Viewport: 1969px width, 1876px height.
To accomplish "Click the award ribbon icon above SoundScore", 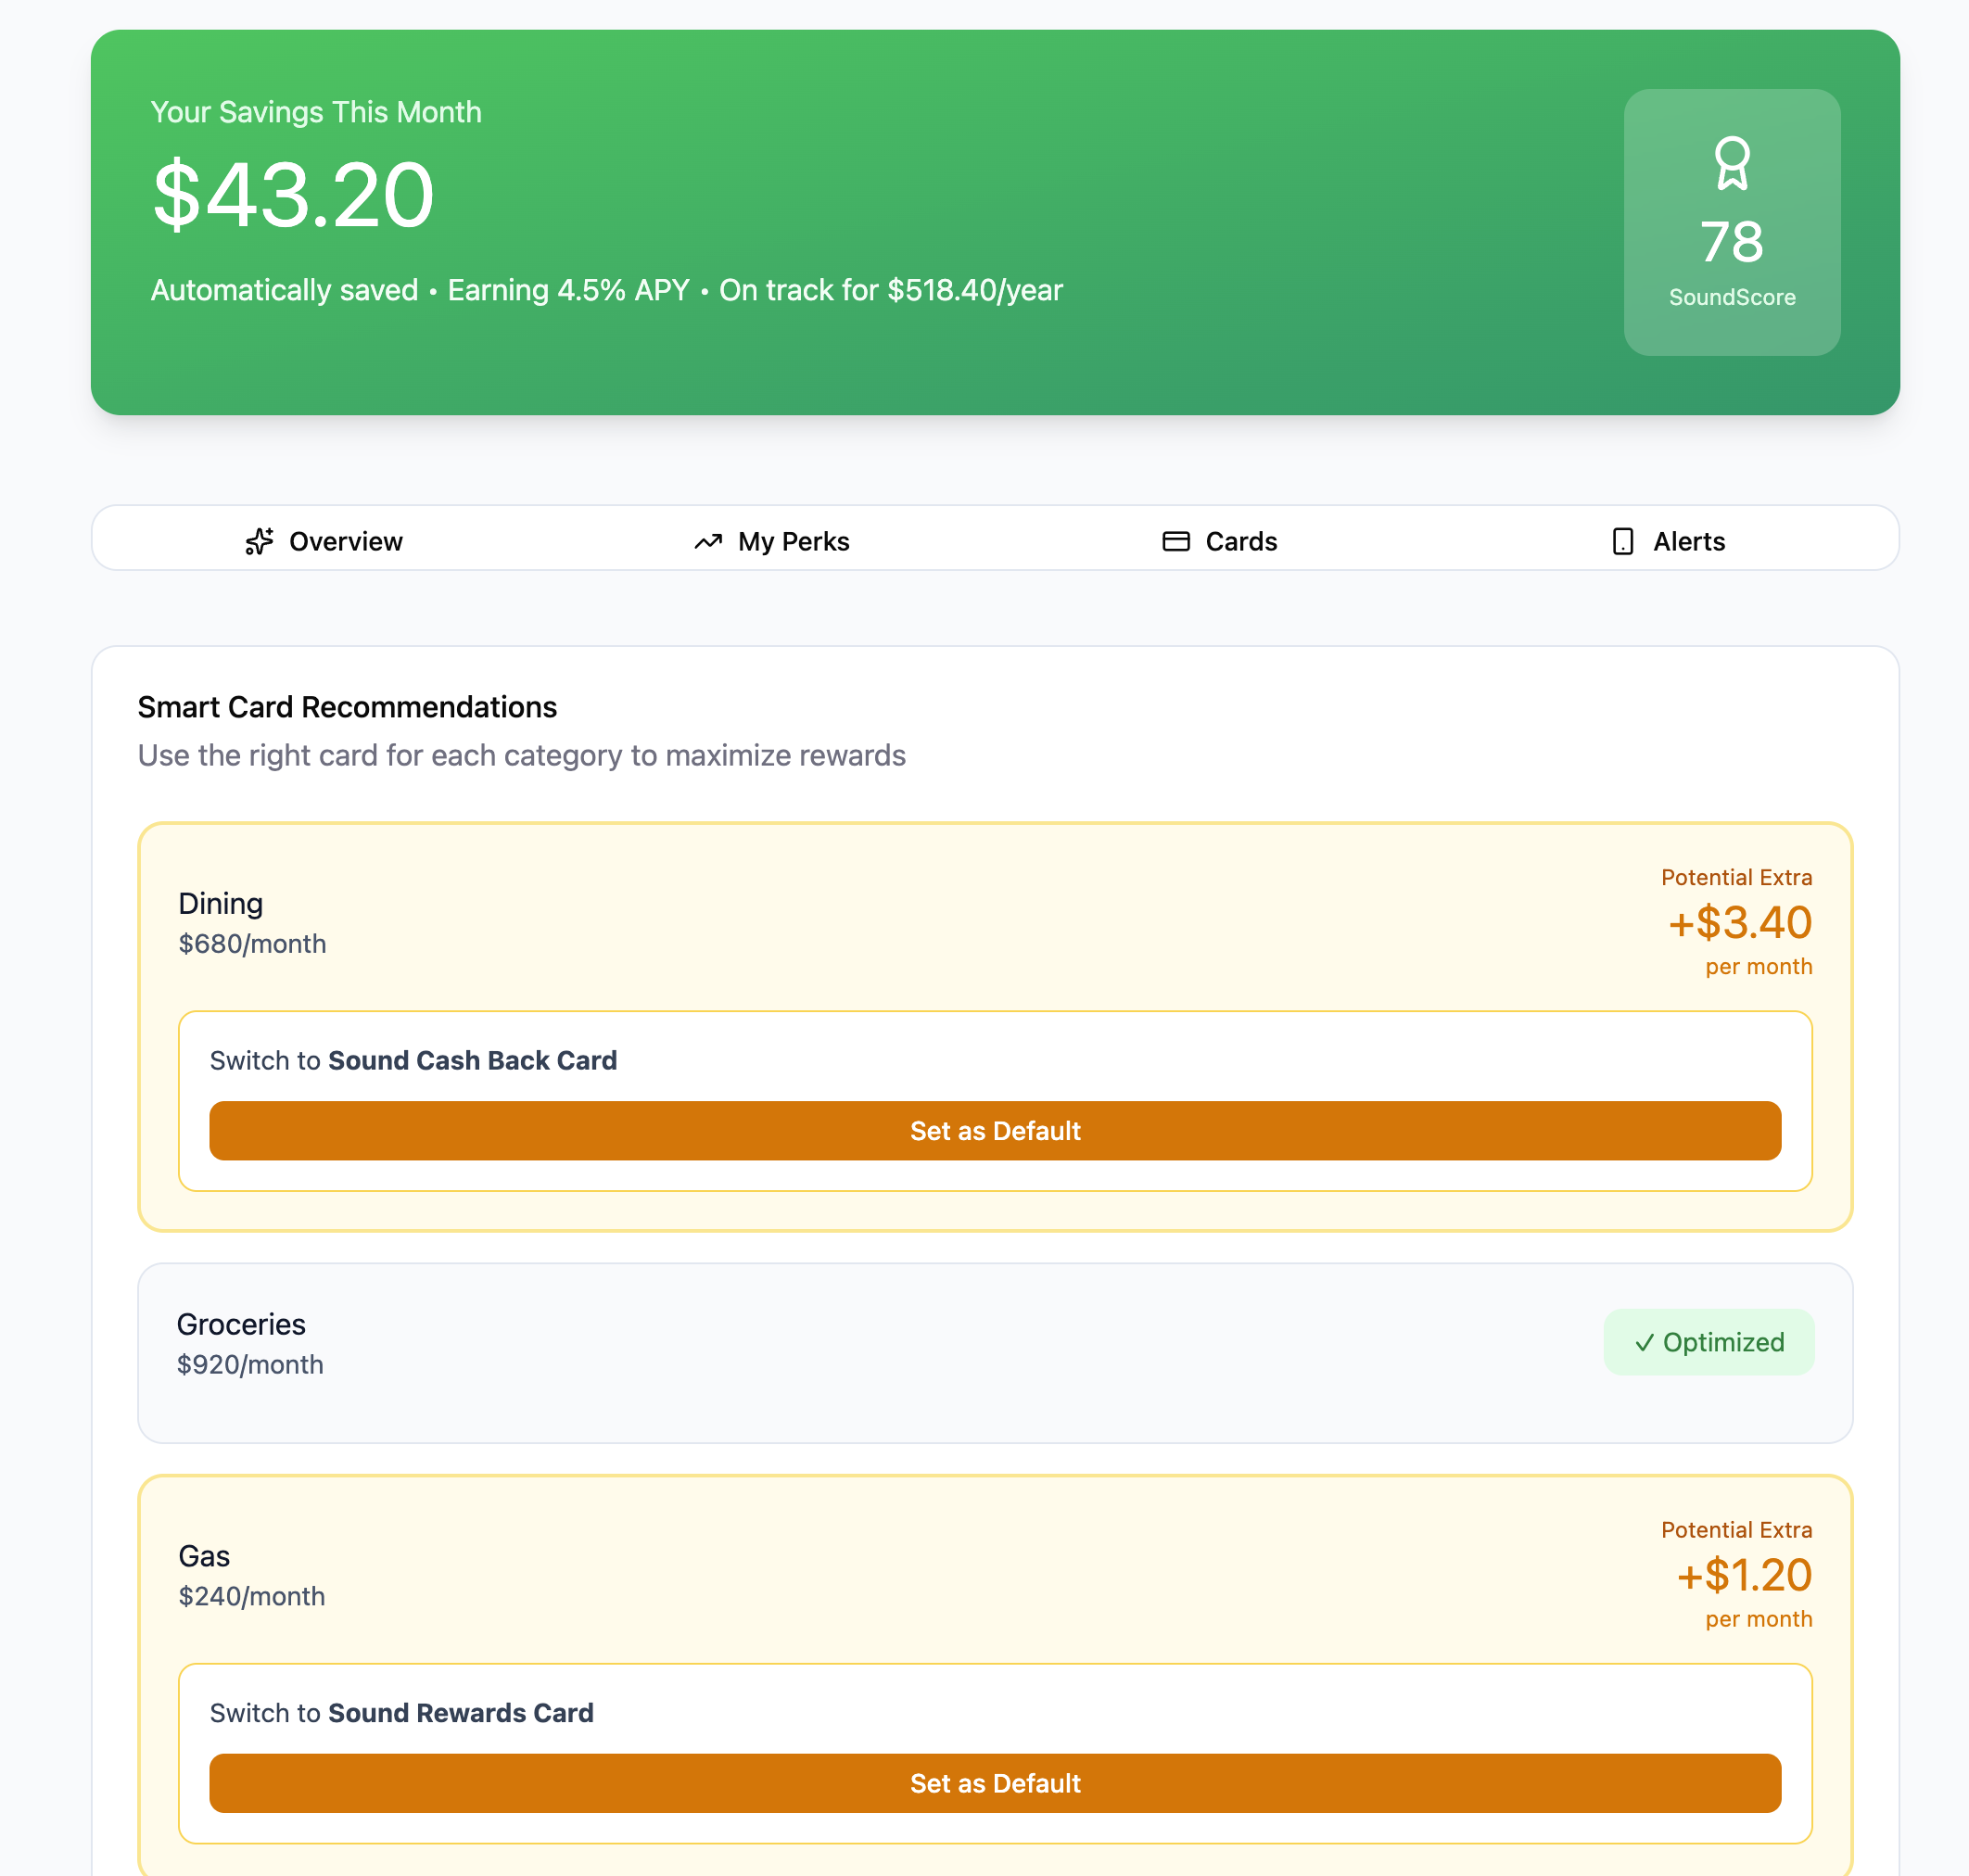I will pyautogui.click(x=1731, y=163).
